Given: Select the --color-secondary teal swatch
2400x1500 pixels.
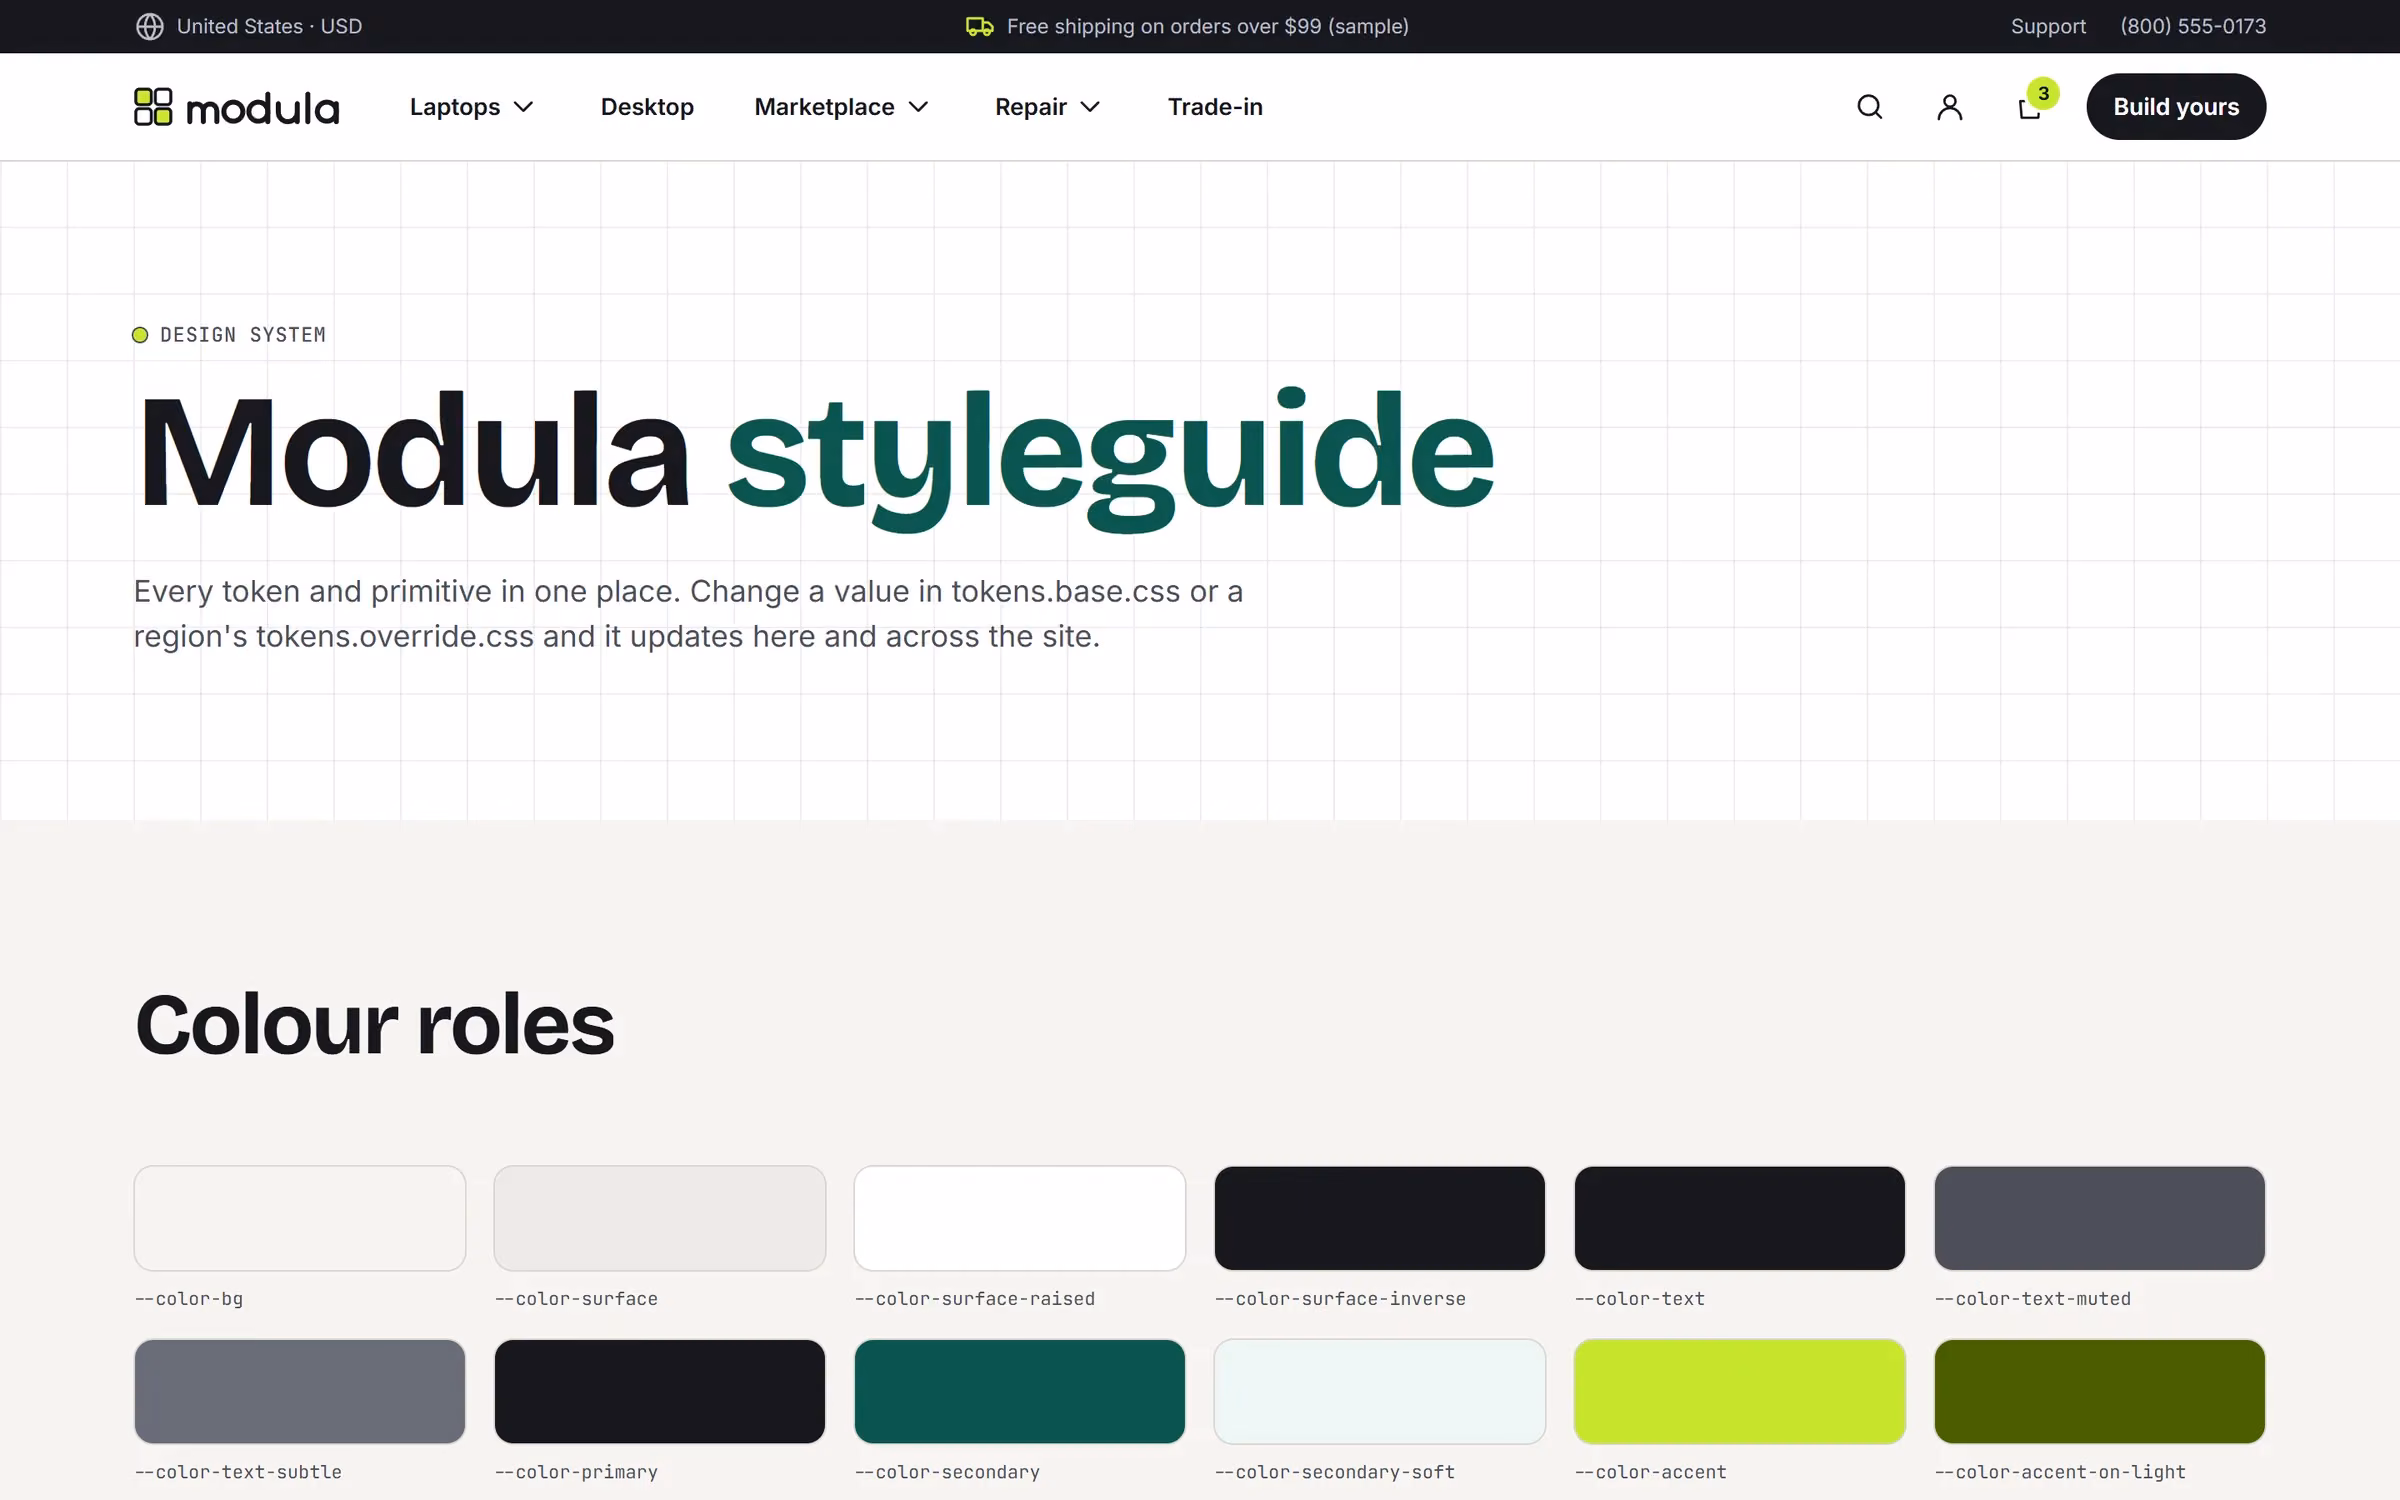Looking at the screenshot, I should click(x=1020, y=1391).
